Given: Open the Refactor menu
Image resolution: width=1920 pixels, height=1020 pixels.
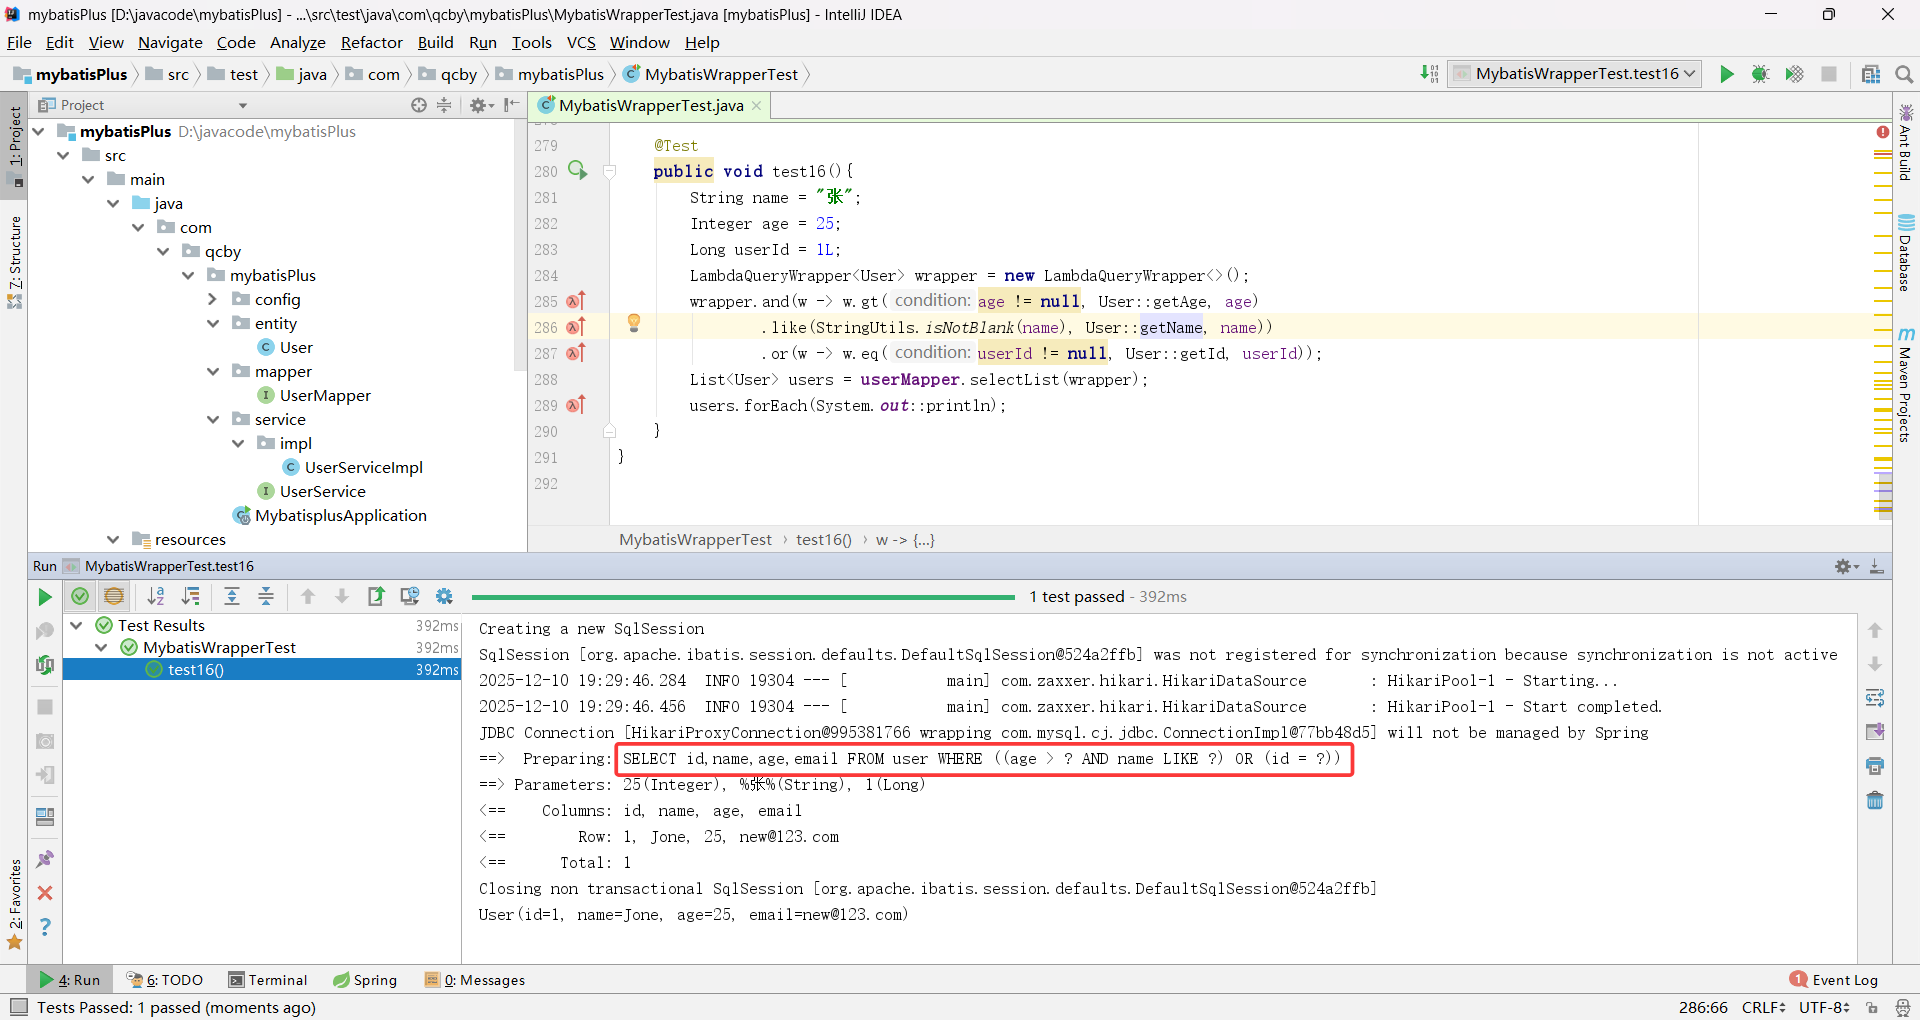Looking at the screenshot, I should click(371, 42).
